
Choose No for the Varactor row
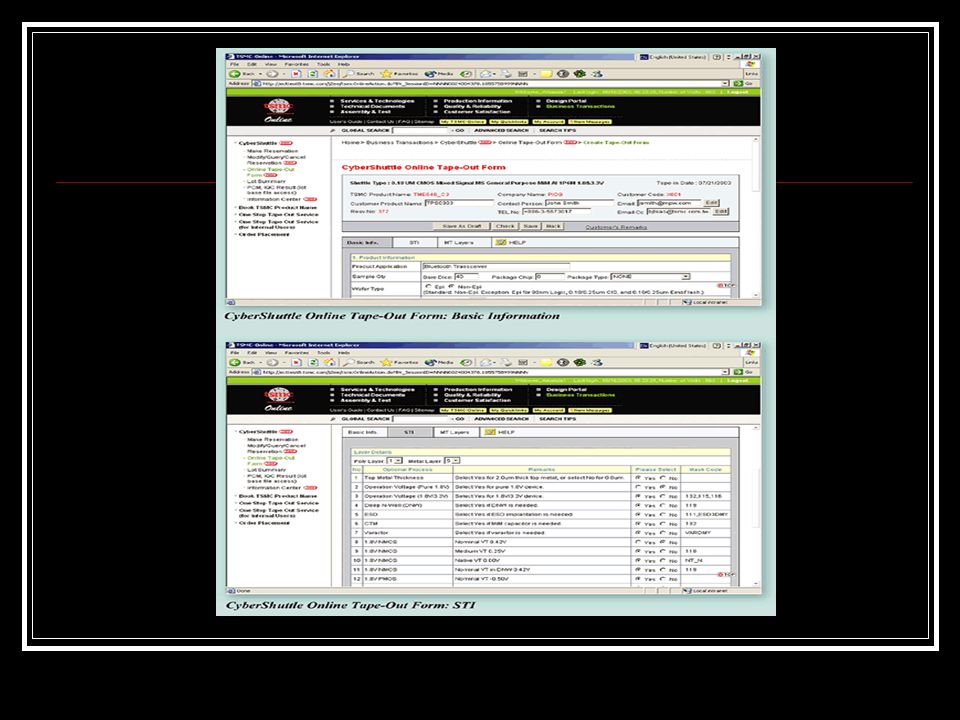[x=662, y=533]
